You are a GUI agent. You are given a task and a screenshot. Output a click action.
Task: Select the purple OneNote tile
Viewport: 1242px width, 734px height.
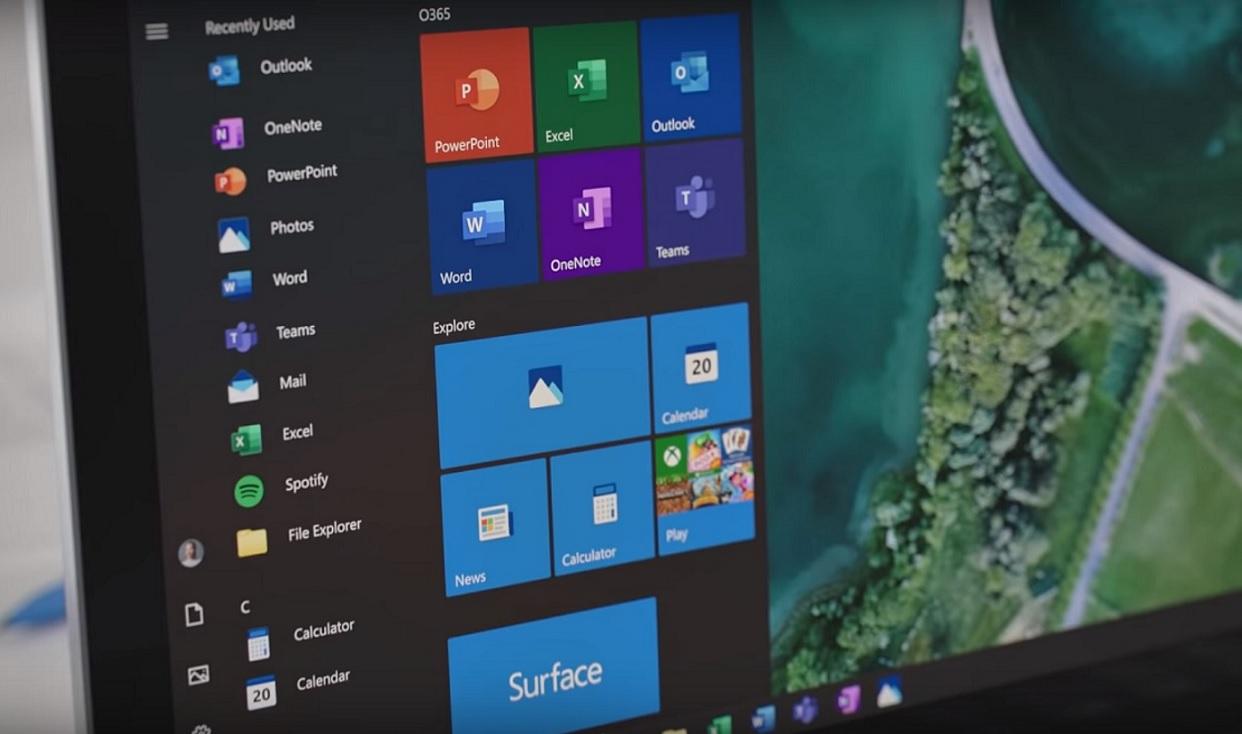(592, 215)
